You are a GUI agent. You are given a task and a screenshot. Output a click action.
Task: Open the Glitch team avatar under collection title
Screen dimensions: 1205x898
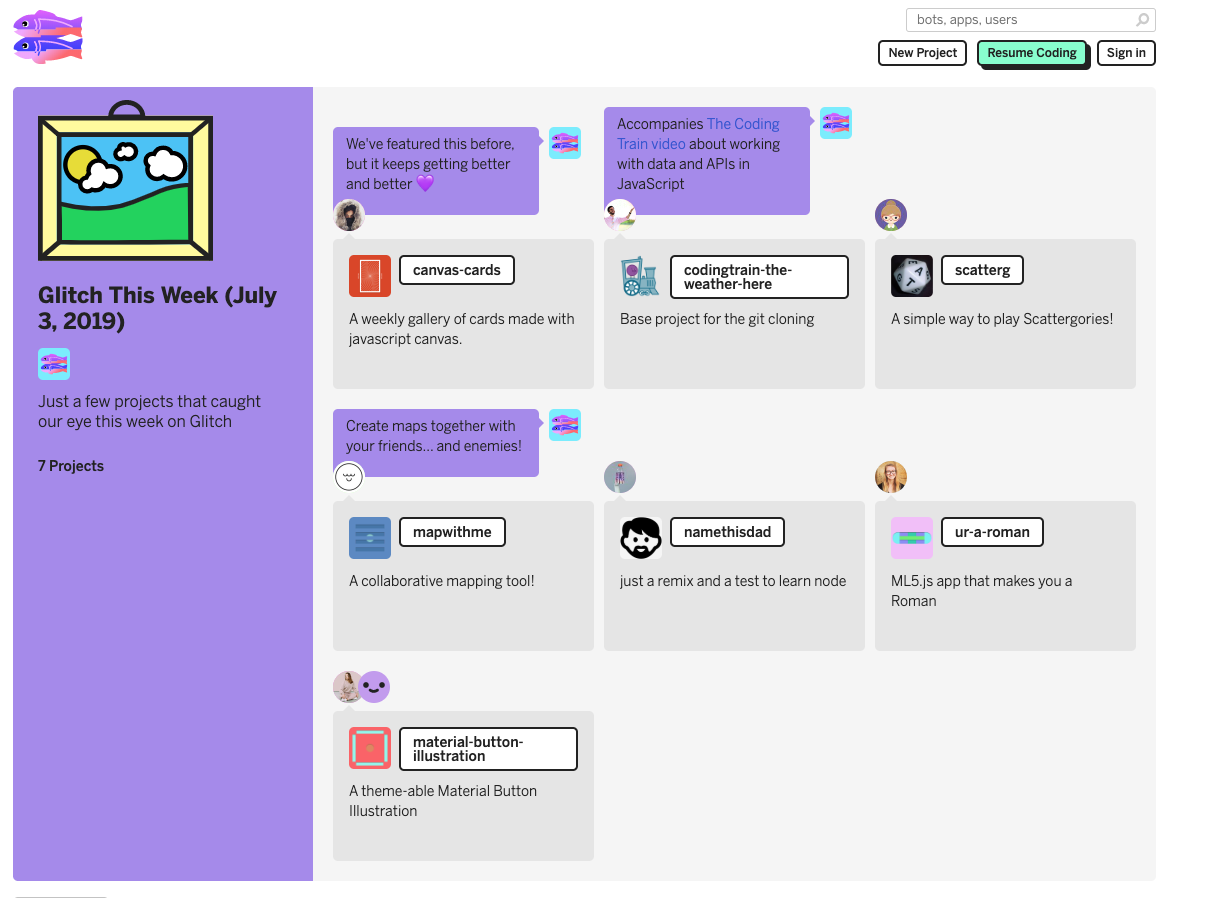(54, 364)
